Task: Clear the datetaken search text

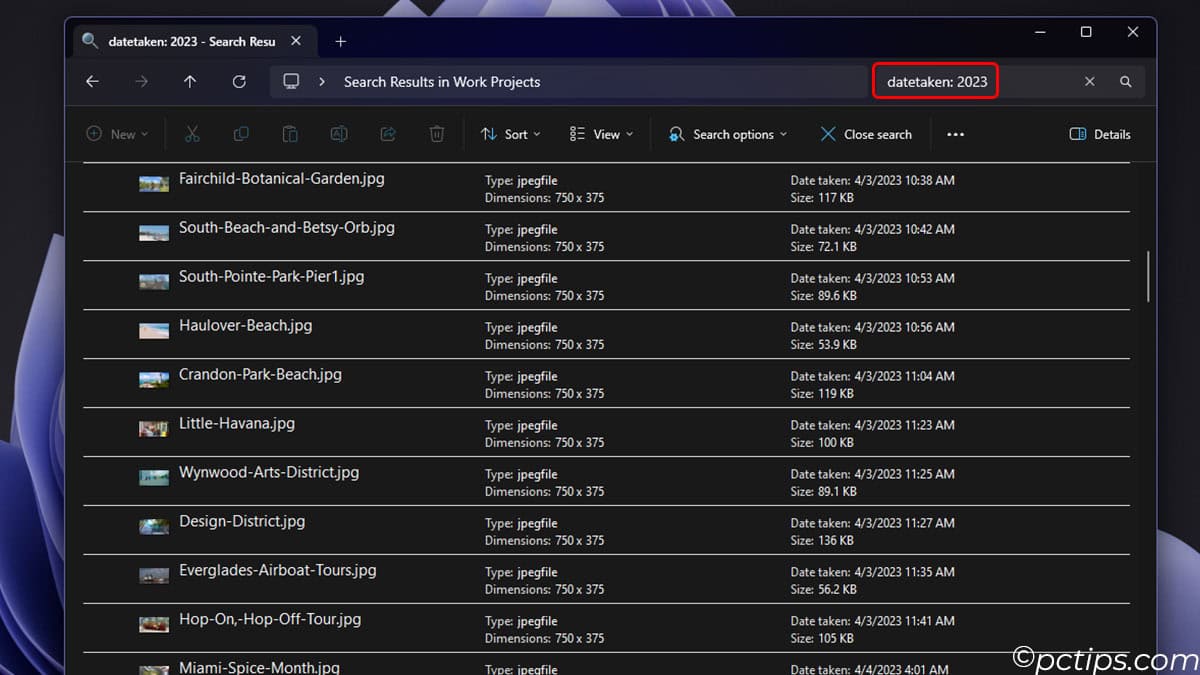Action: pos(1090,82)
